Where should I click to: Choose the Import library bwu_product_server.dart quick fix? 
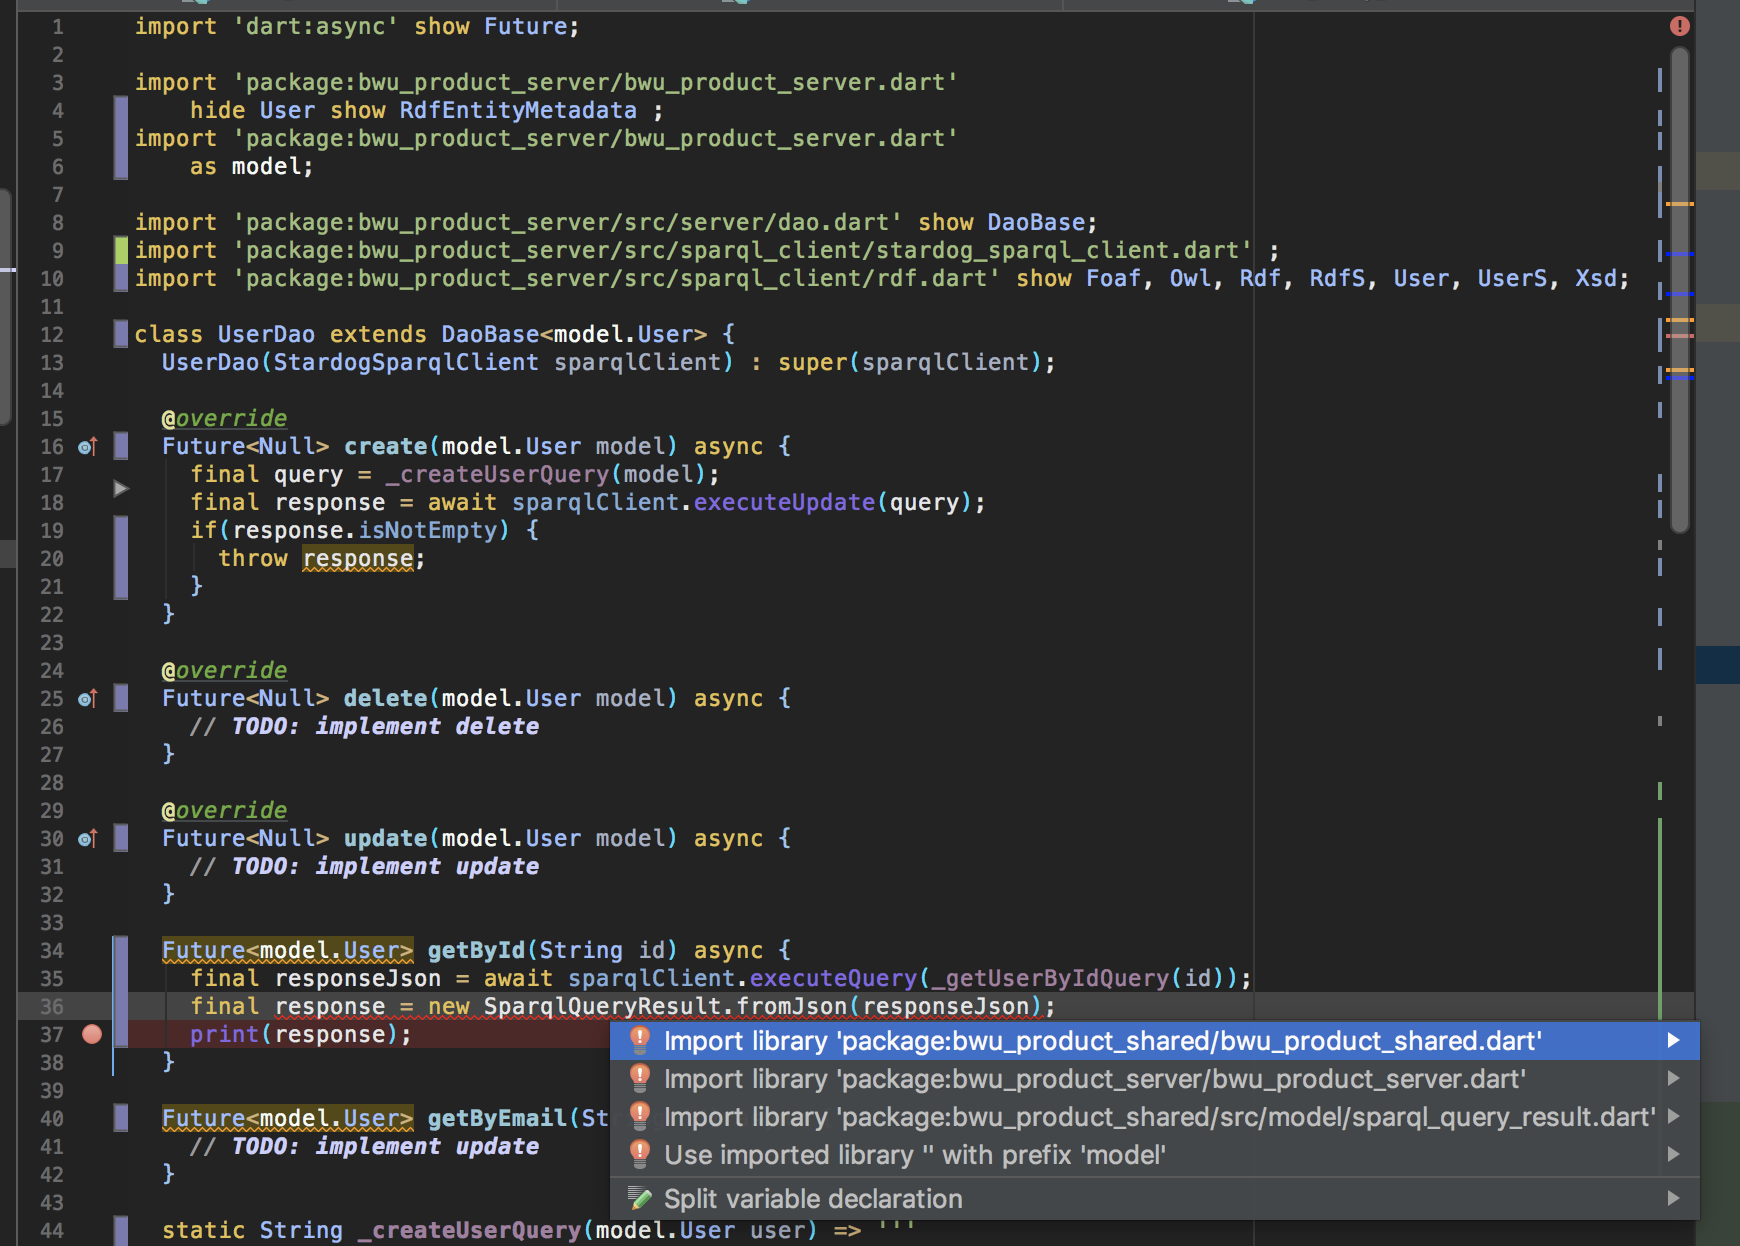pos(1155,1079)
